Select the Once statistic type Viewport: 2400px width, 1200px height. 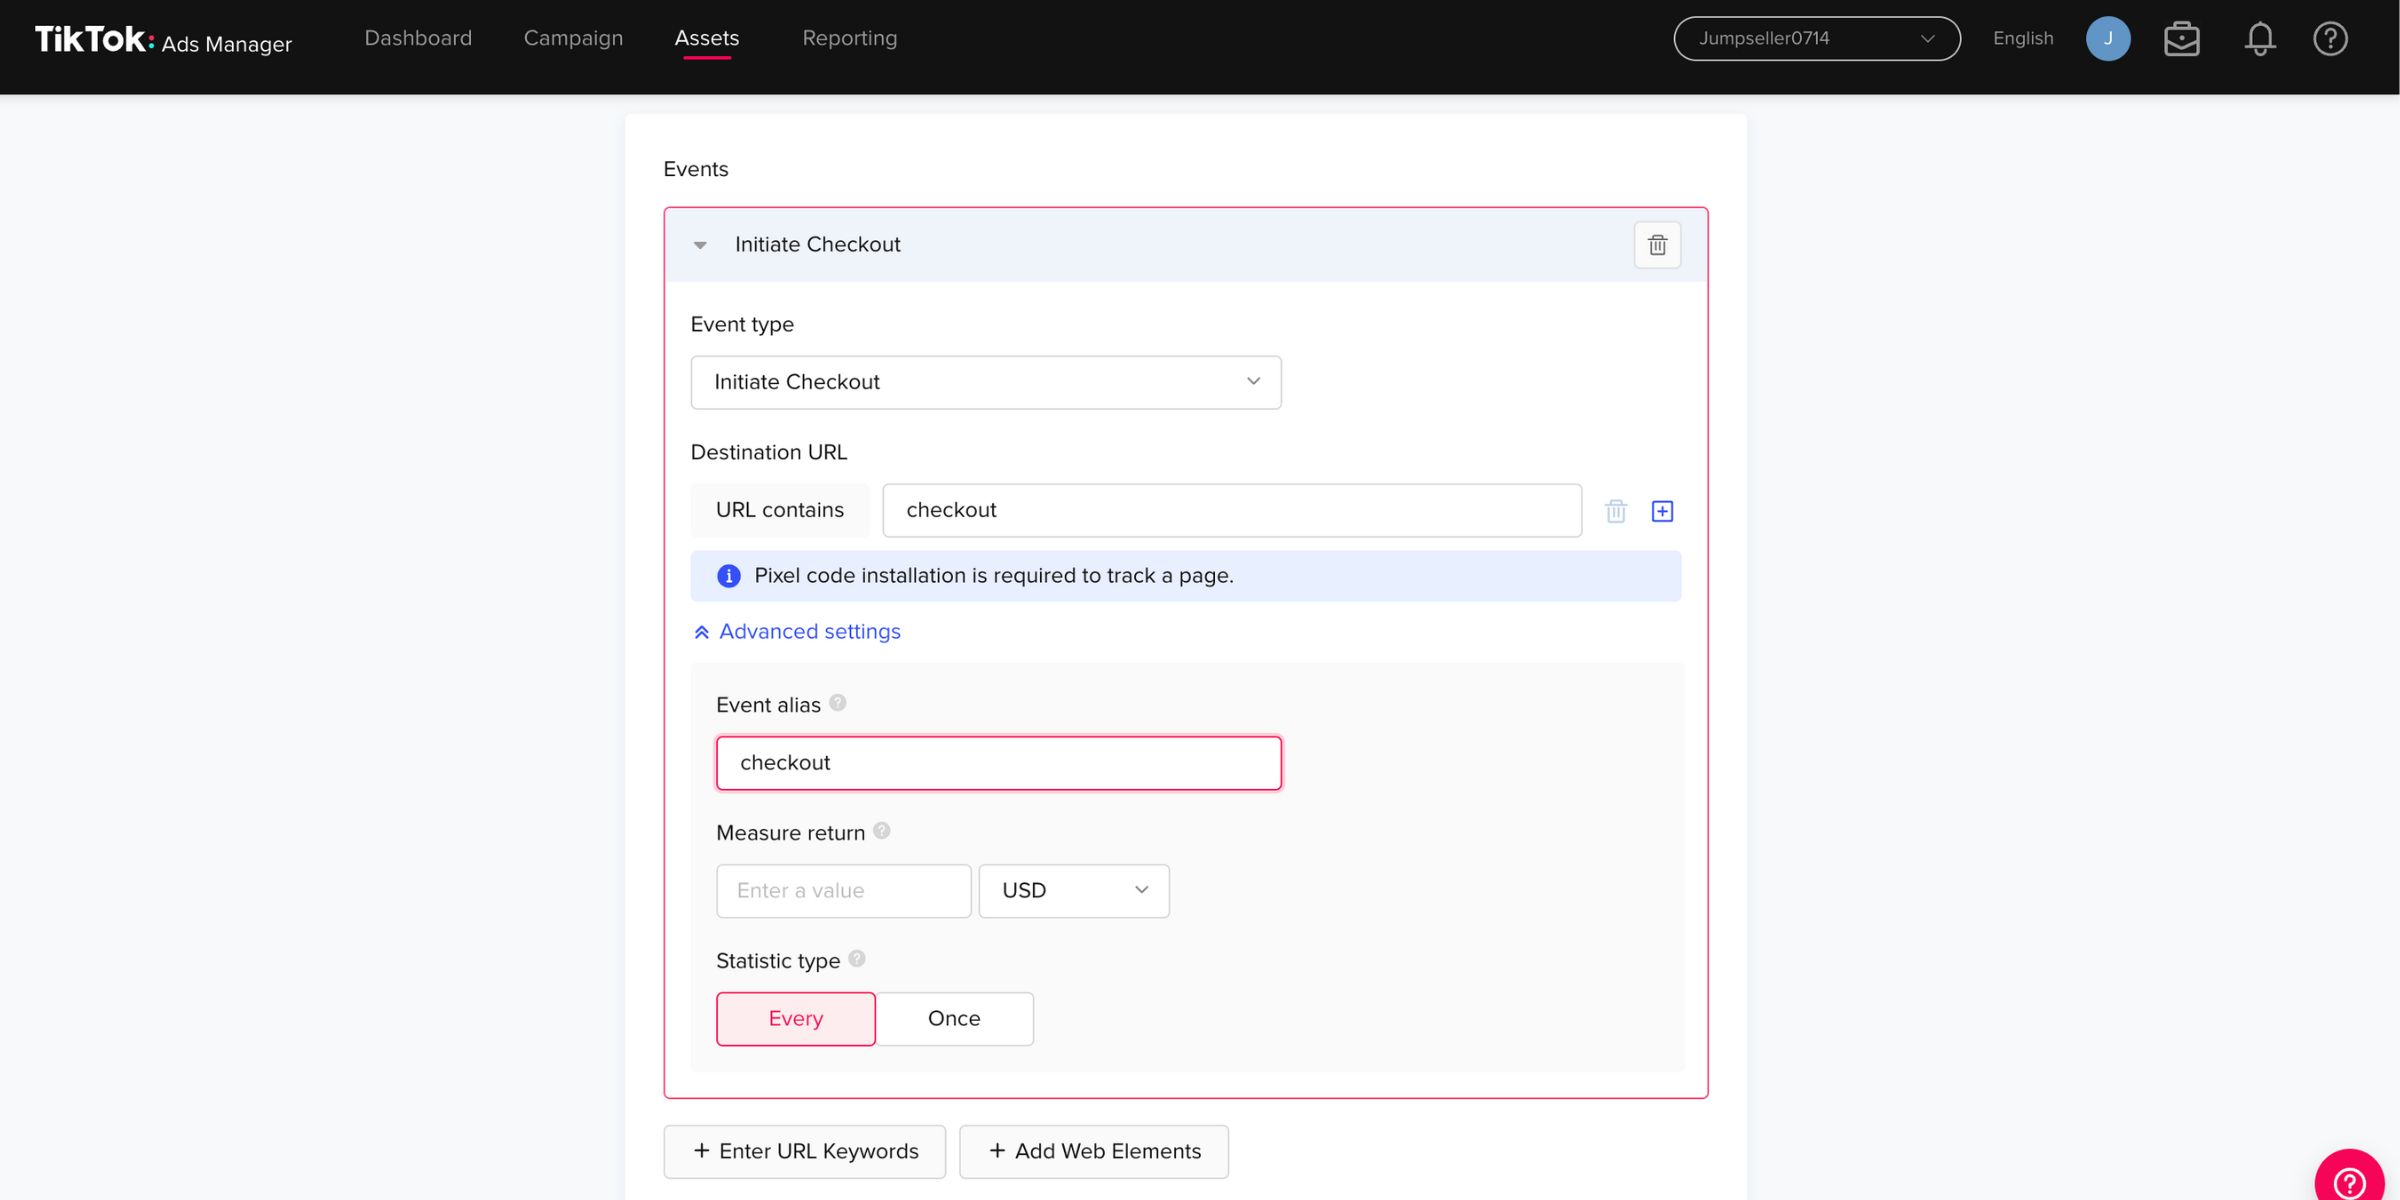(954, 1019)
